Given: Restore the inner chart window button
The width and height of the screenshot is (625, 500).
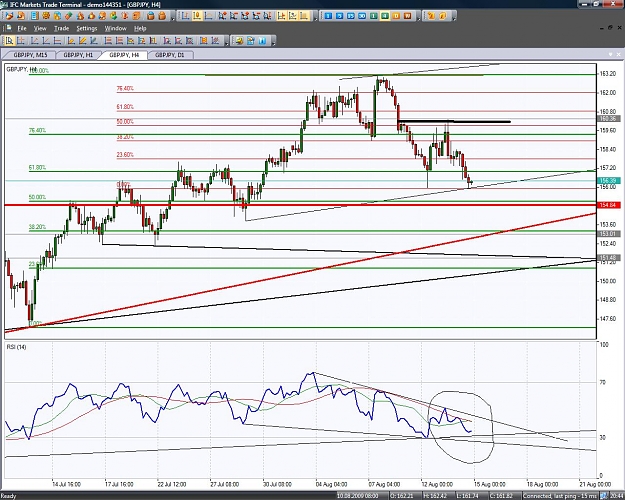Looking at the screenshot, I should [610, 28].
